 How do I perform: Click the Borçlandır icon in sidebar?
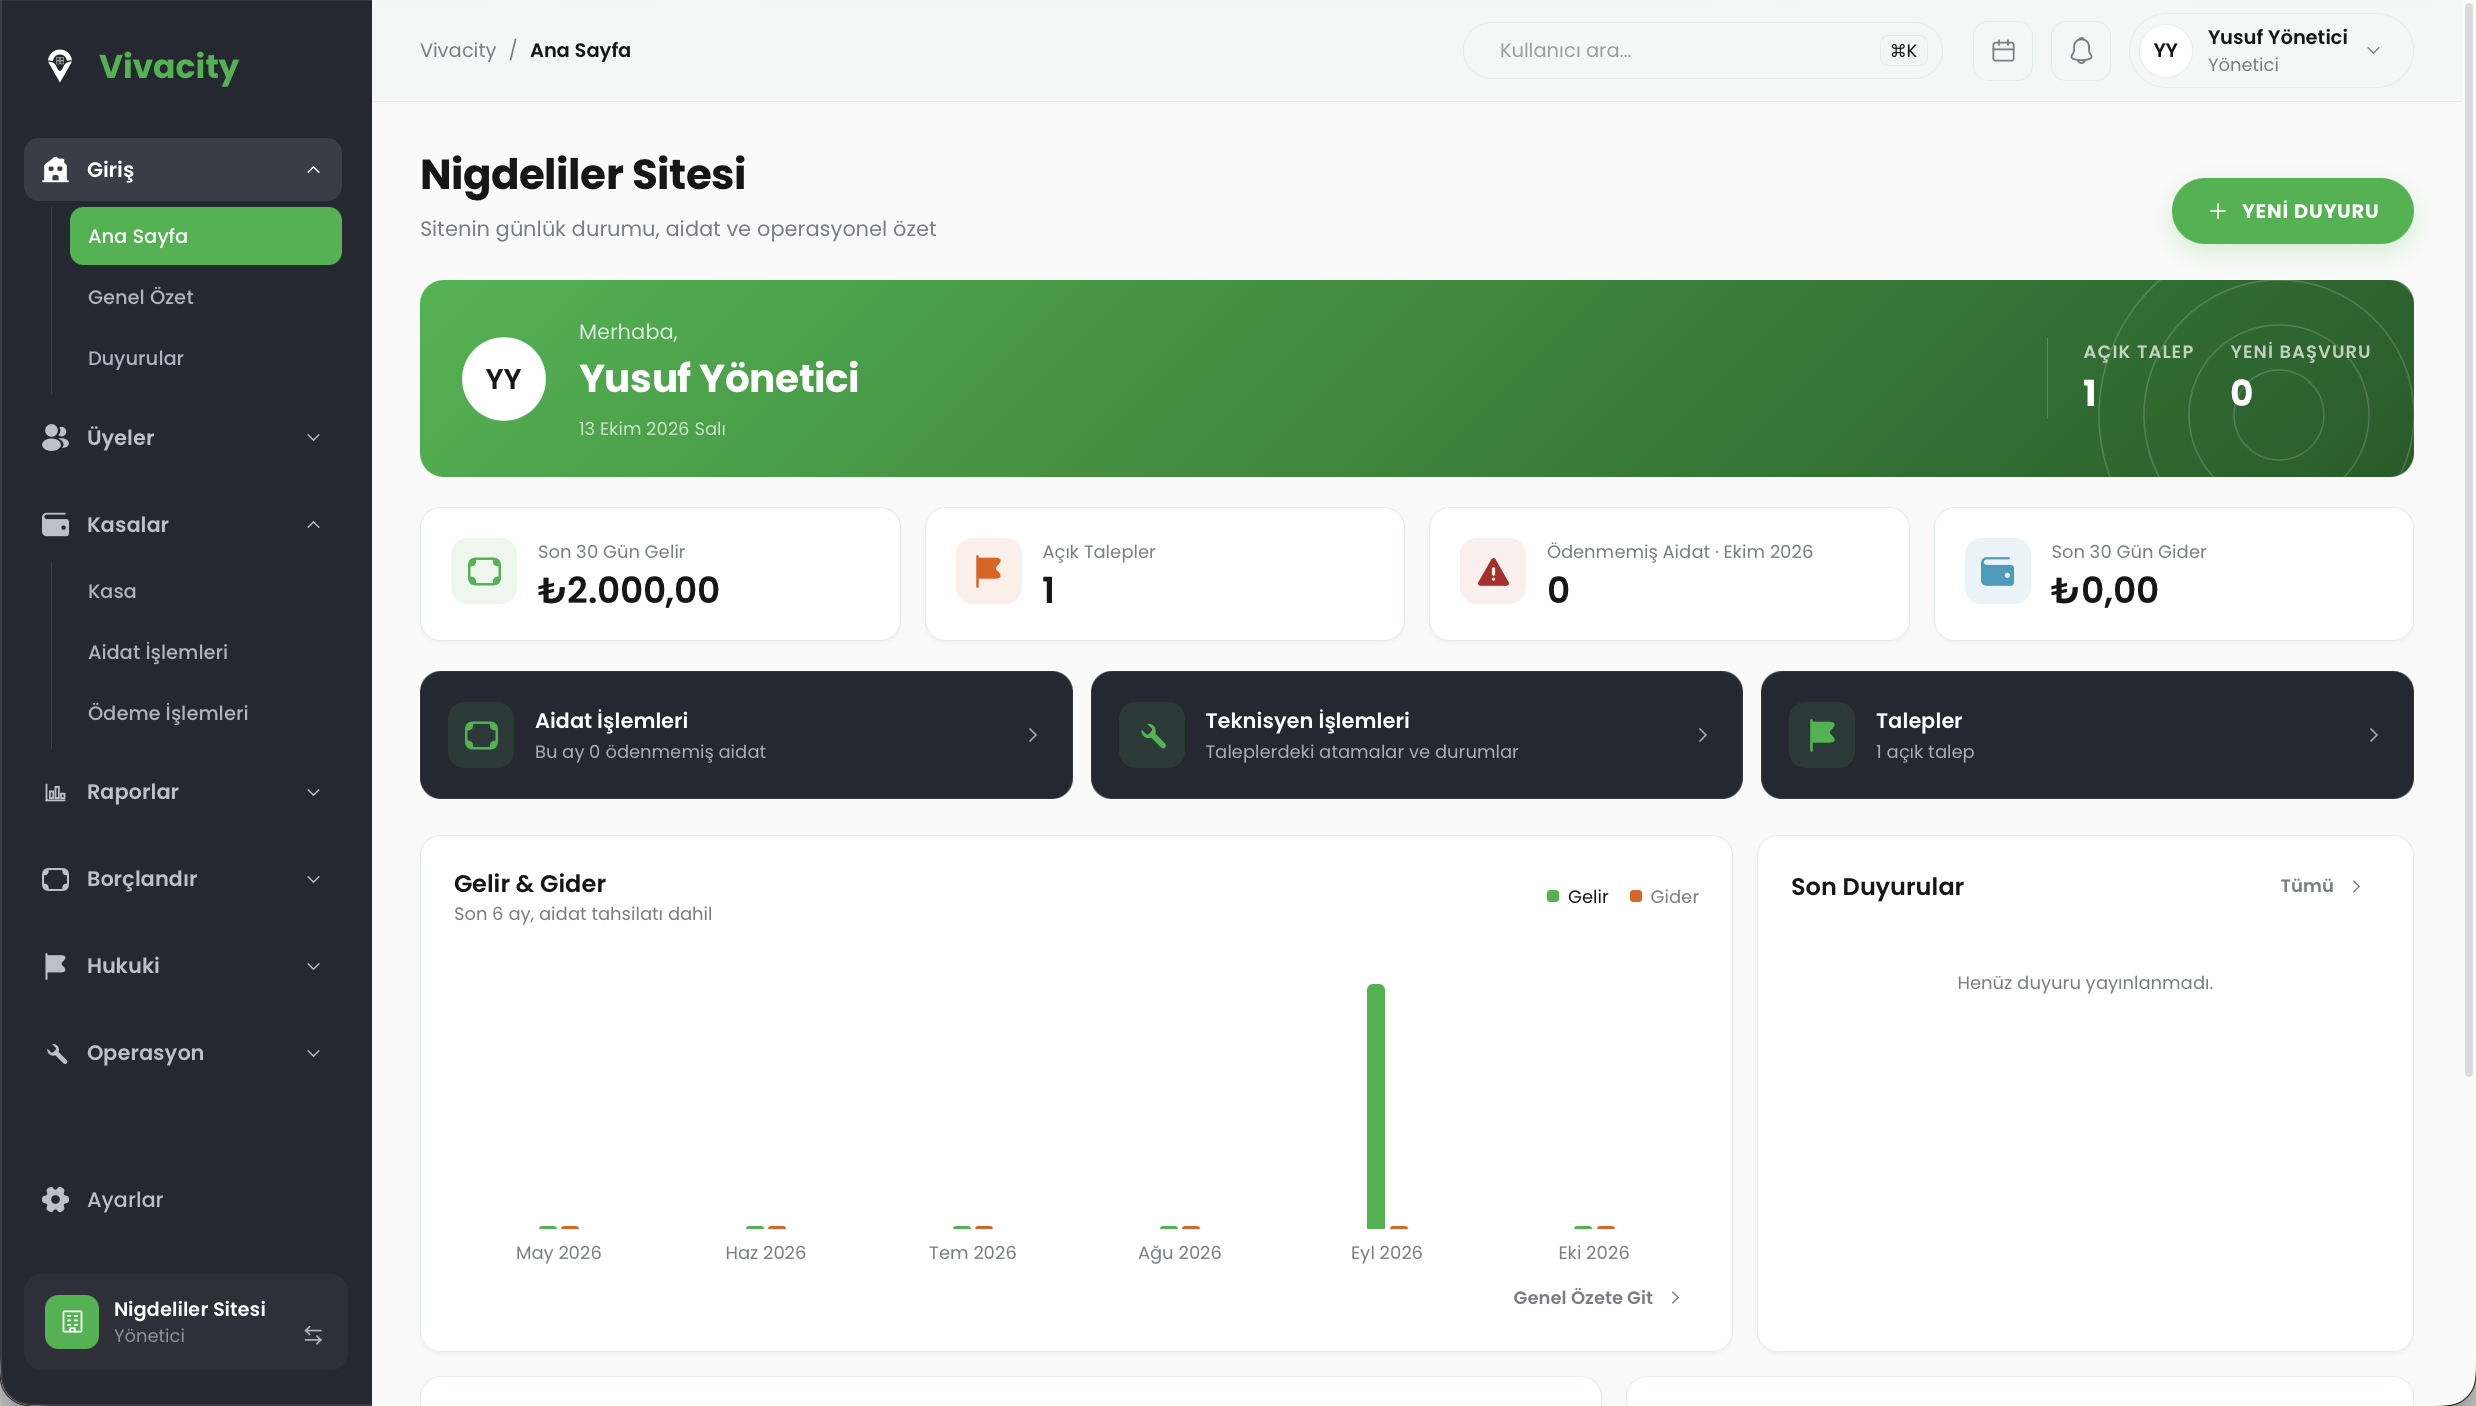coord(56,879)
